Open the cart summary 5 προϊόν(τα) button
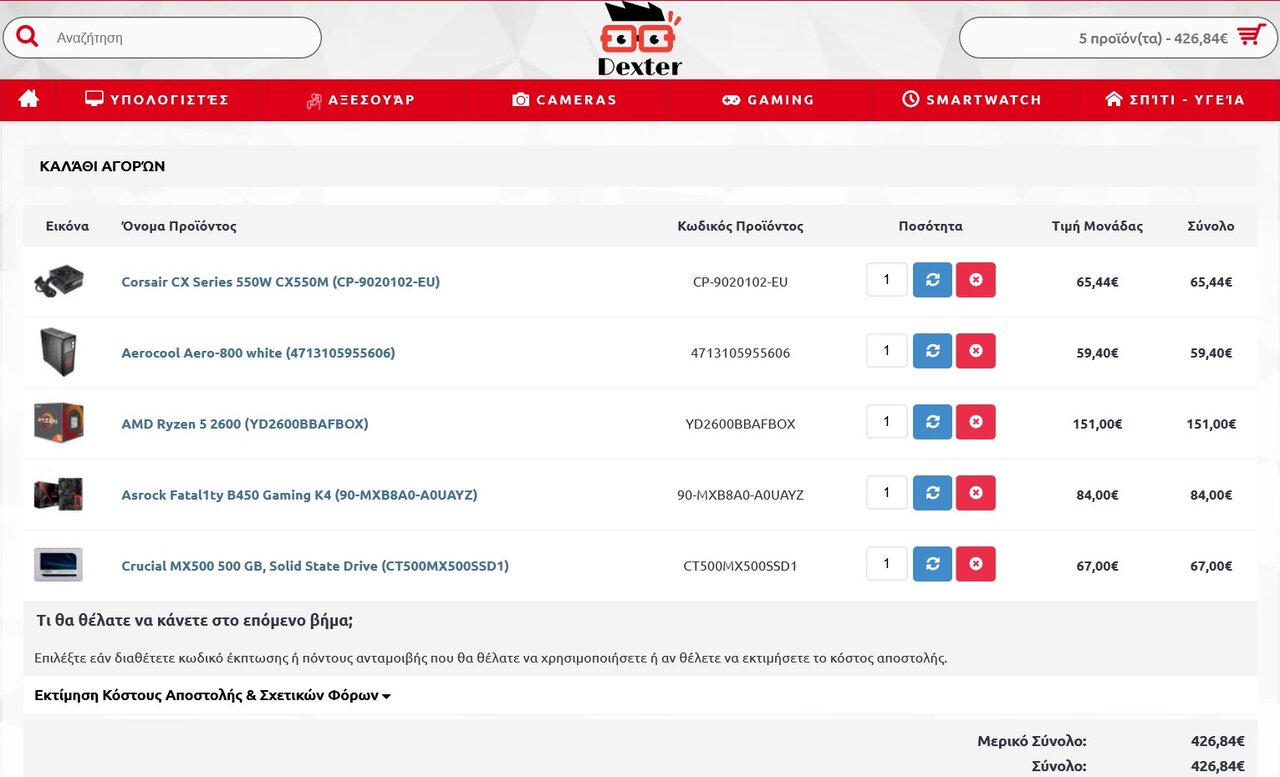1280x777 pixels. [1118, 38]
